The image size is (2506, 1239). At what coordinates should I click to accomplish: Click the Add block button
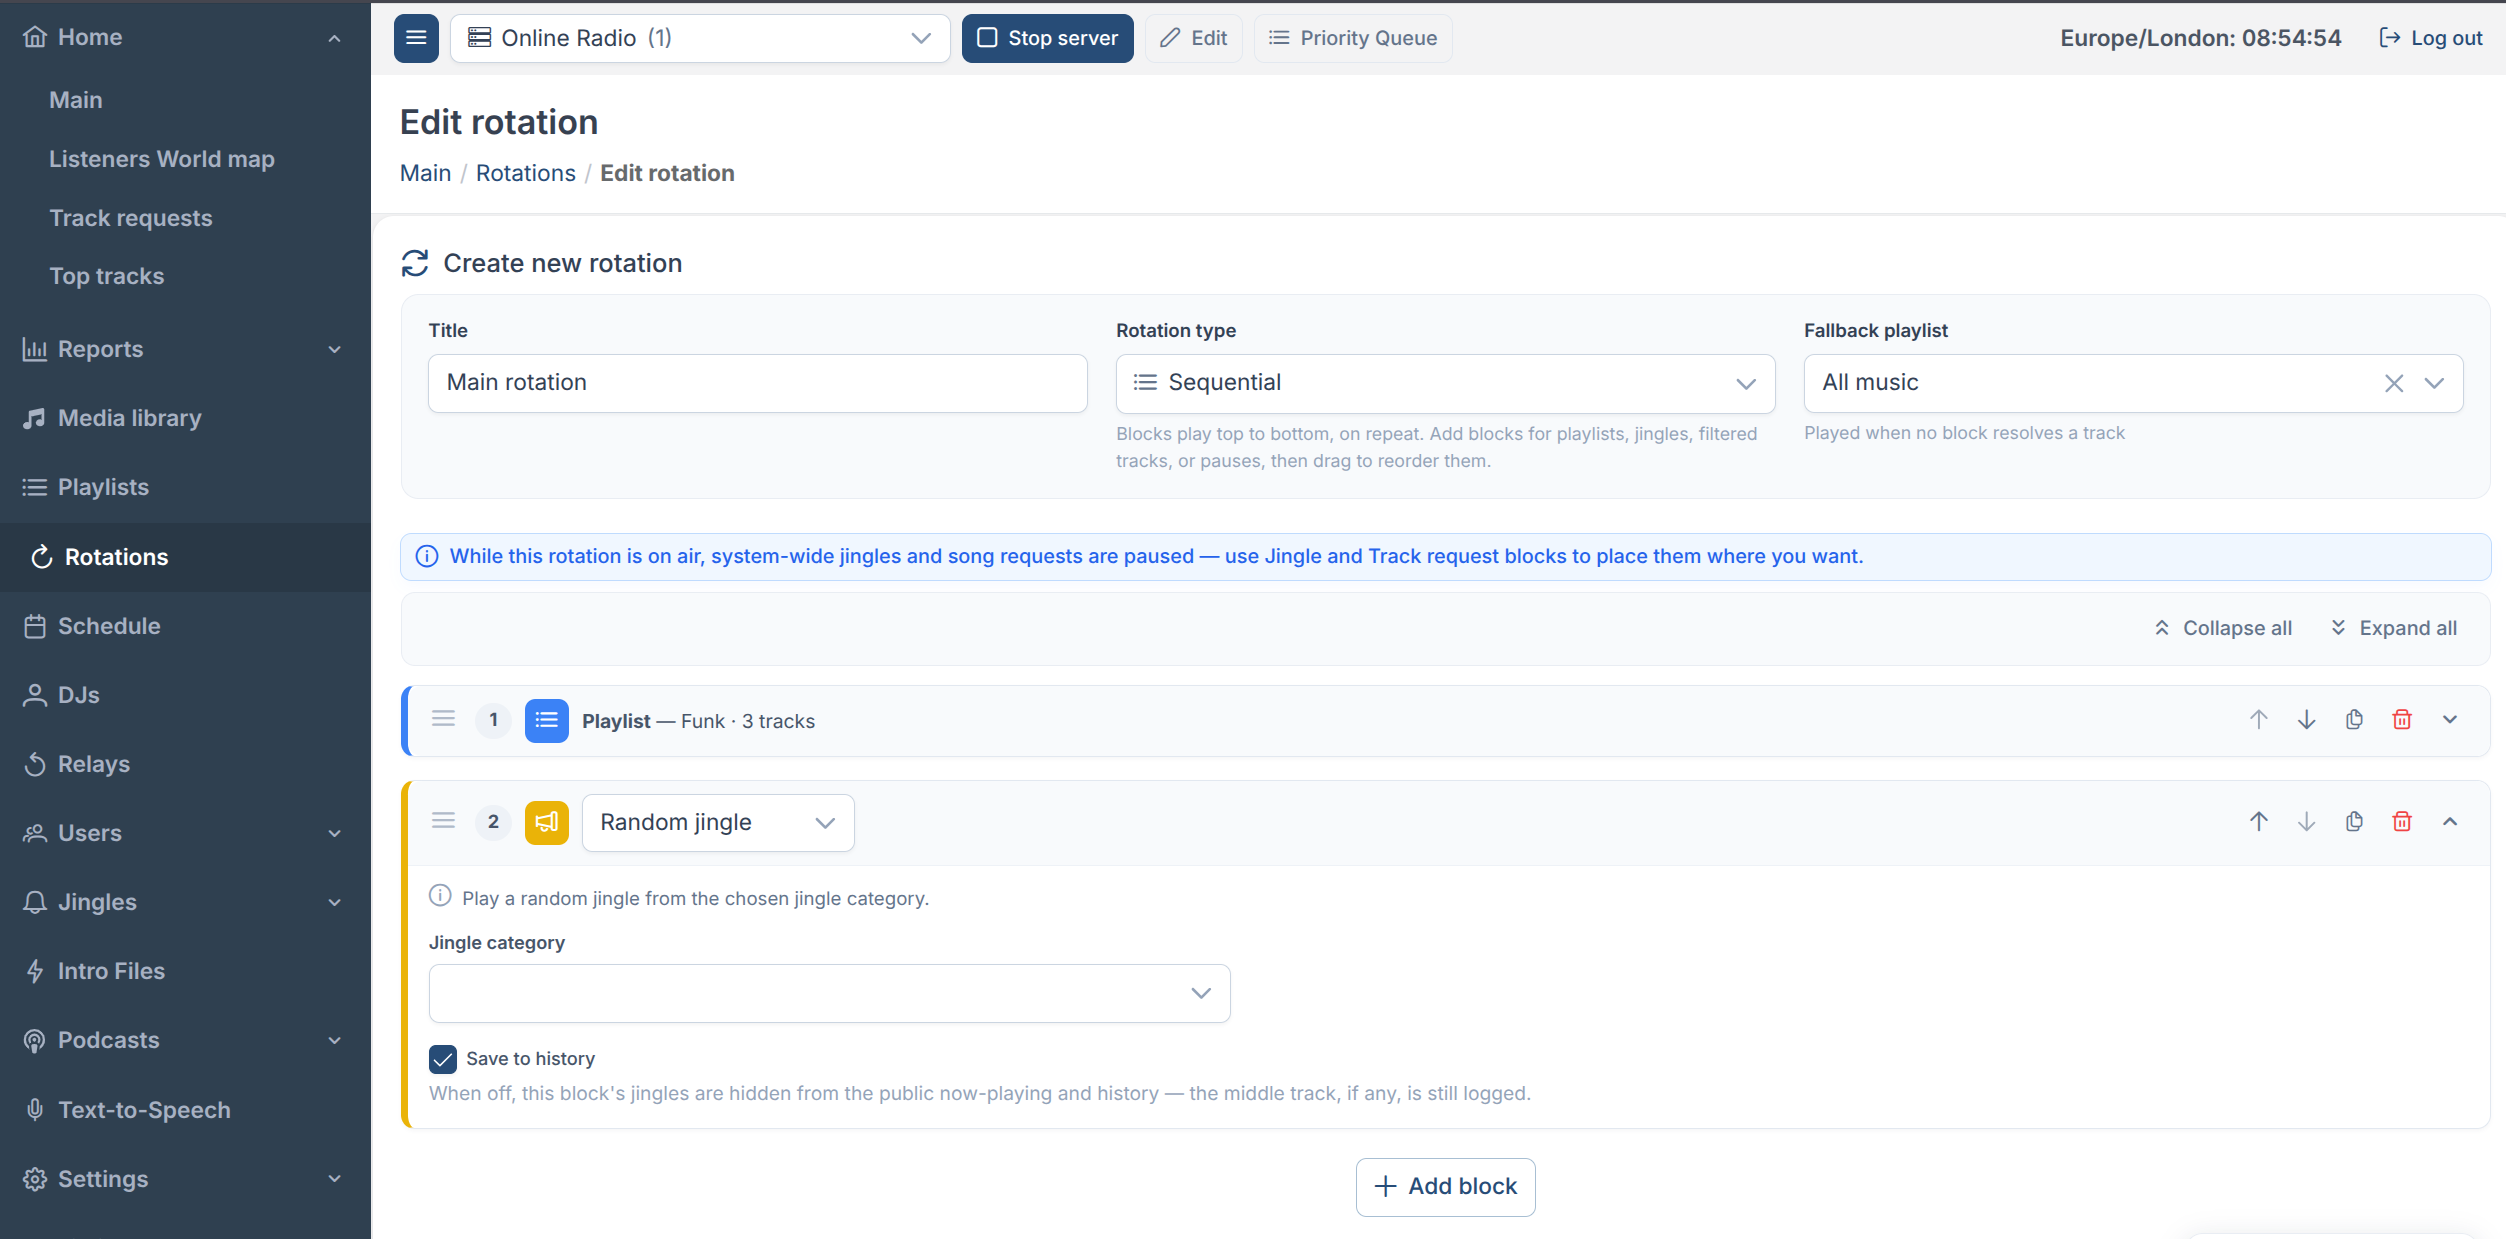click(x=1445, y=1187)
